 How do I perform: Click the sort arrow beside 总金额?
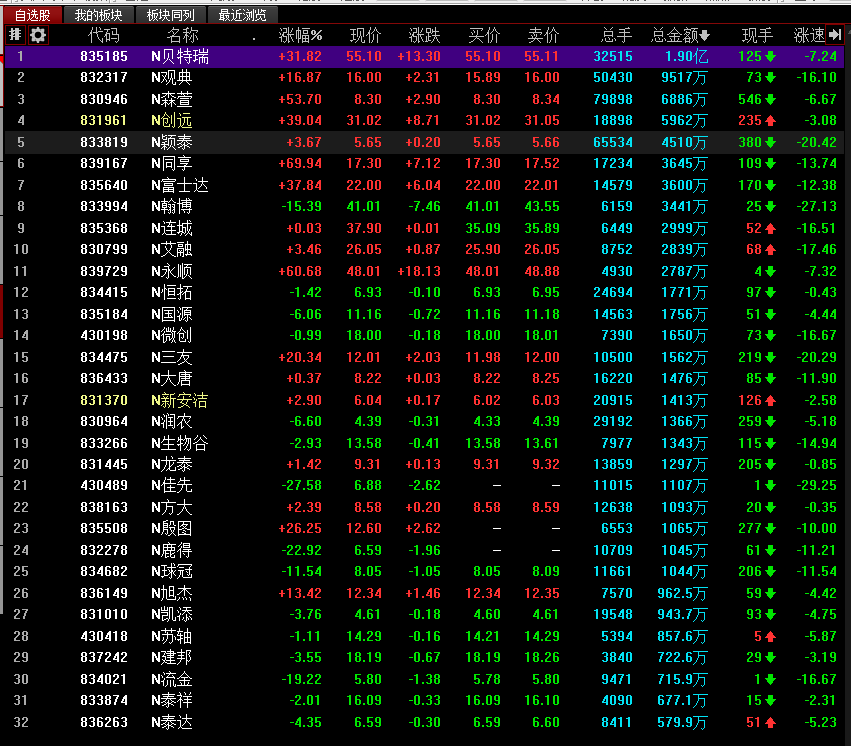click(705, 36)
